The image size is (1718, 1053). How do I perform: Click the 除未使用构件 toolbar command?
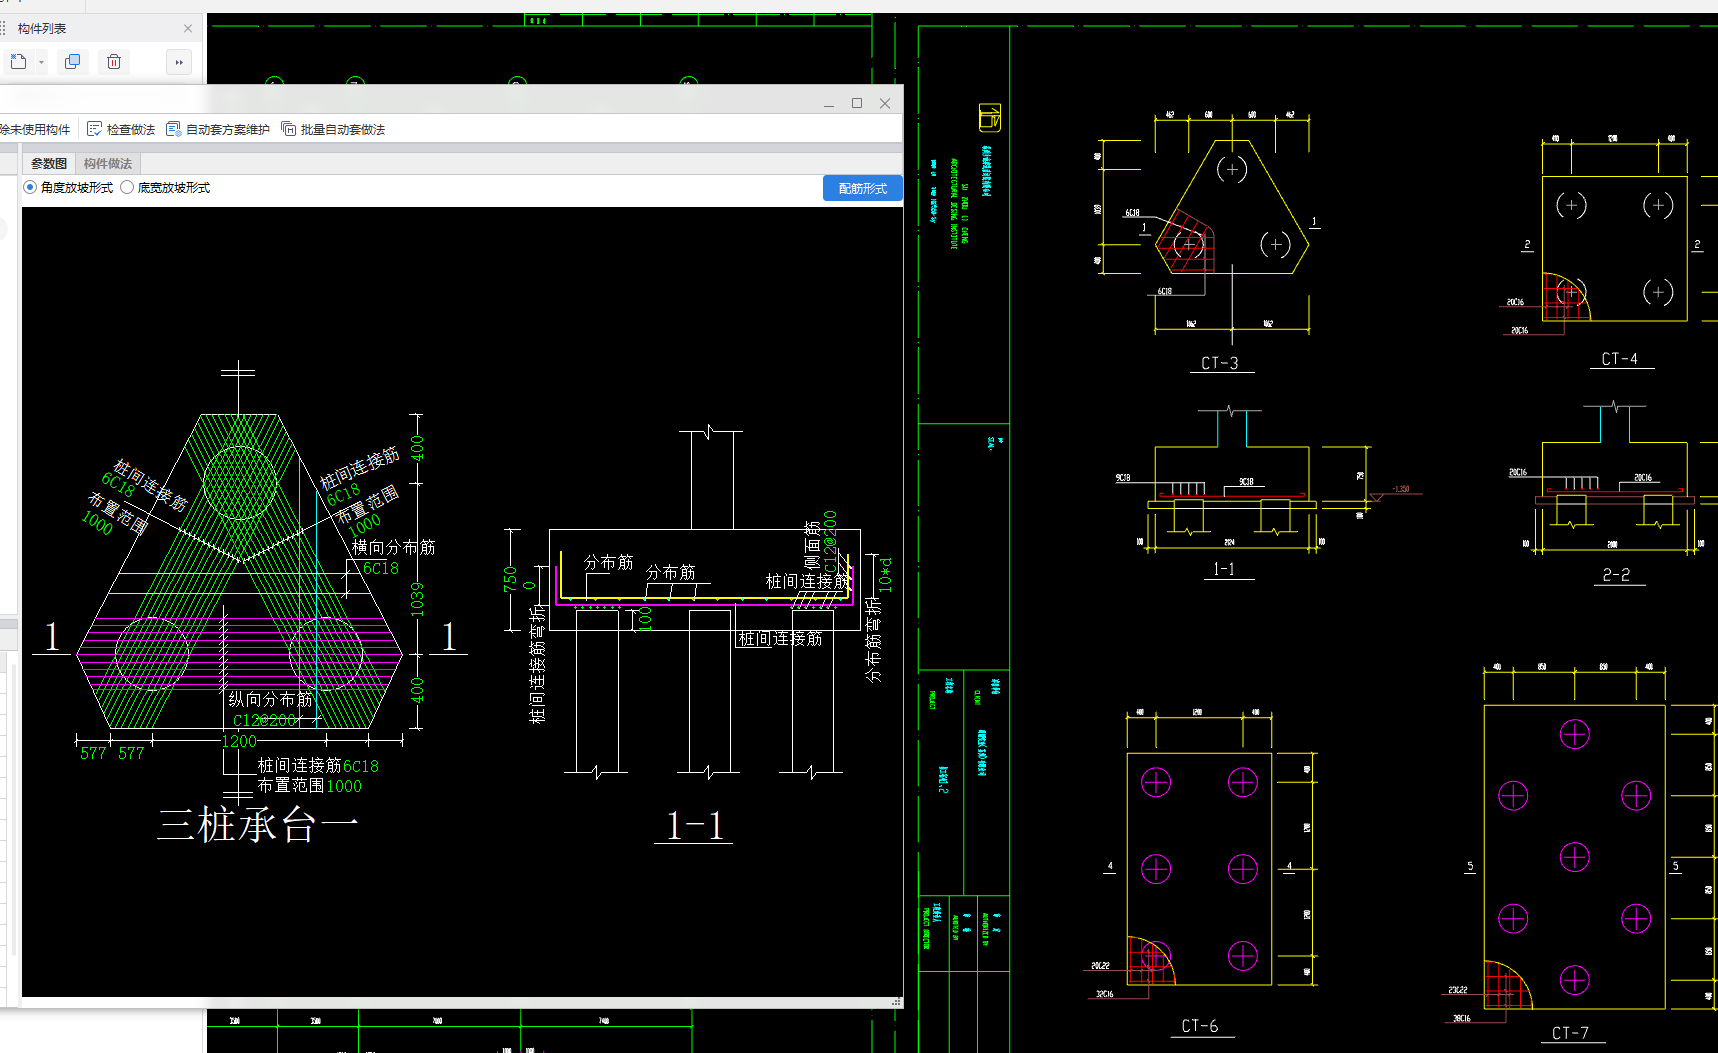pyautogui.click(x=35, y=130)
